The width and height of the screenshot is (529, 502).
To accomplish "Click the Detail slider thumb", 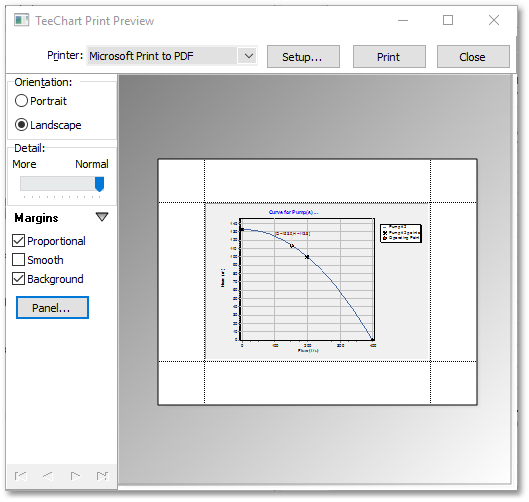I will point(99,184).
